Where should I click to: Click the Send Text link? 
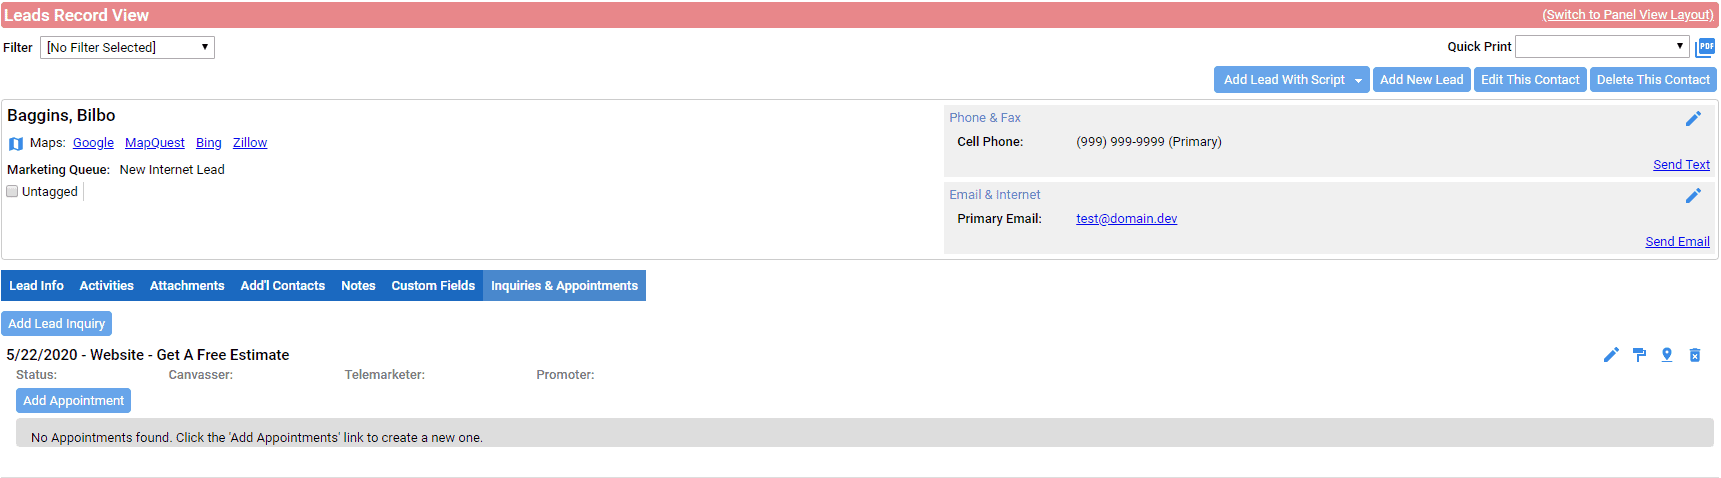click(1681, 164)
